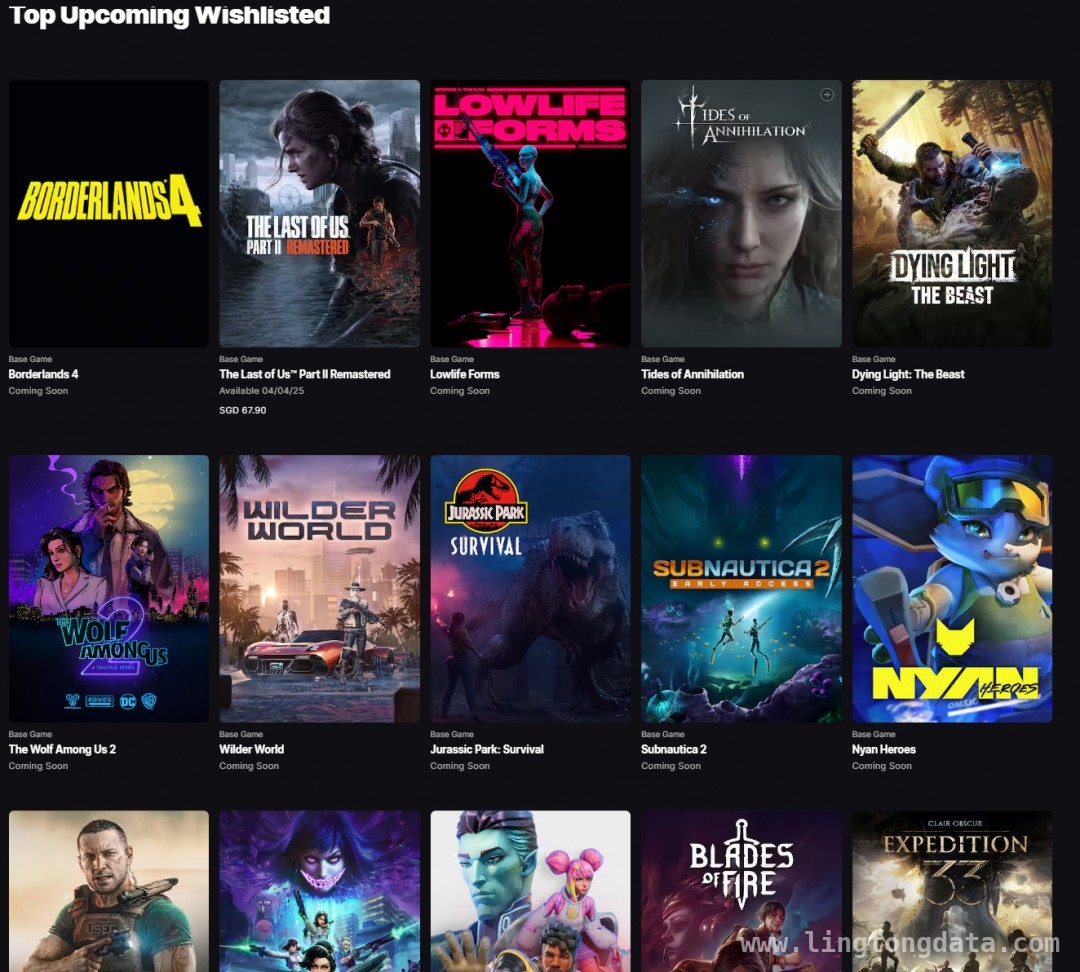1080x972 pixels.
Task: Click Base Game label above Borderlands 4
Action: (30, 359)
